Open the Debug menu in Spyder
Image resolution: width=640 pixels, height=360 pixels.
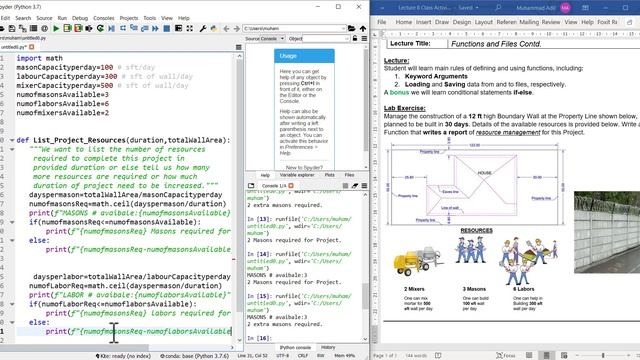80,18
